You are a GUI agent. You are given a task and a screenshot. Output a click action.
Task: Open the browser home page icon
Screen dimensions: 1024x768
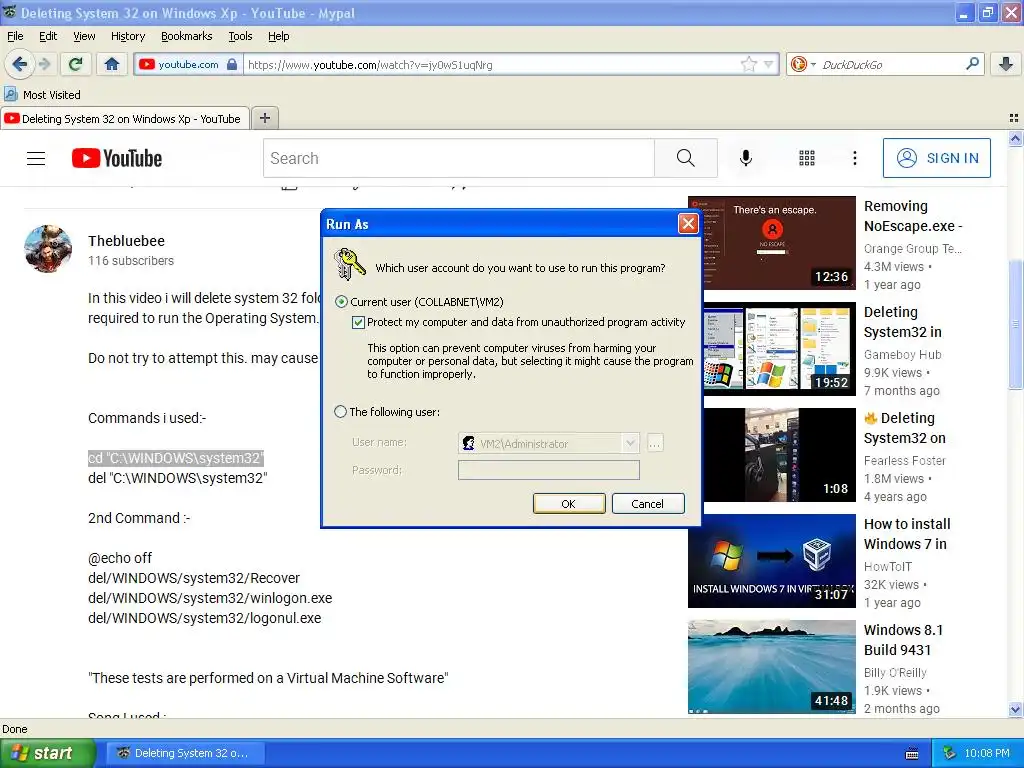pyautogui.click(x=112, y=64)
